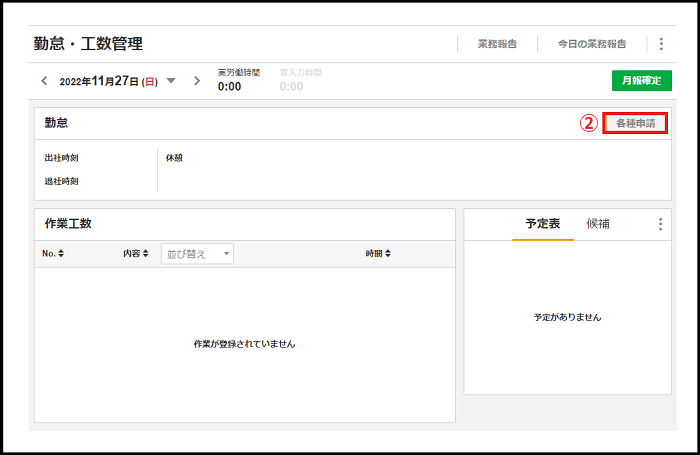Sort by 内容 column arrows
The image size is (700, 455).
(146, 253)
